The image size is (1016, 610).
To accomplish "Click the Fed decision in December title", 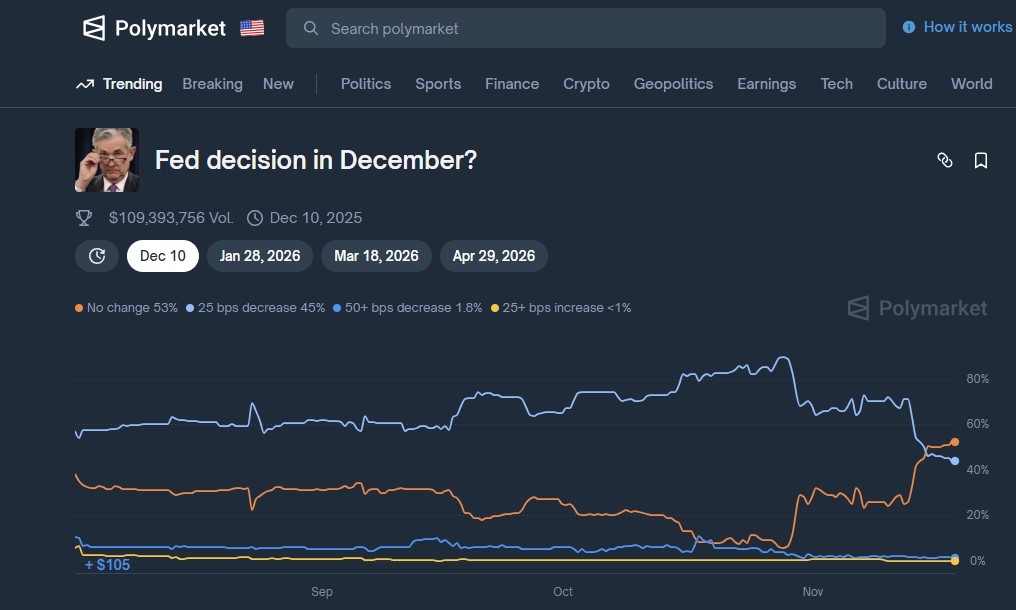I will [x=316, y=160].
